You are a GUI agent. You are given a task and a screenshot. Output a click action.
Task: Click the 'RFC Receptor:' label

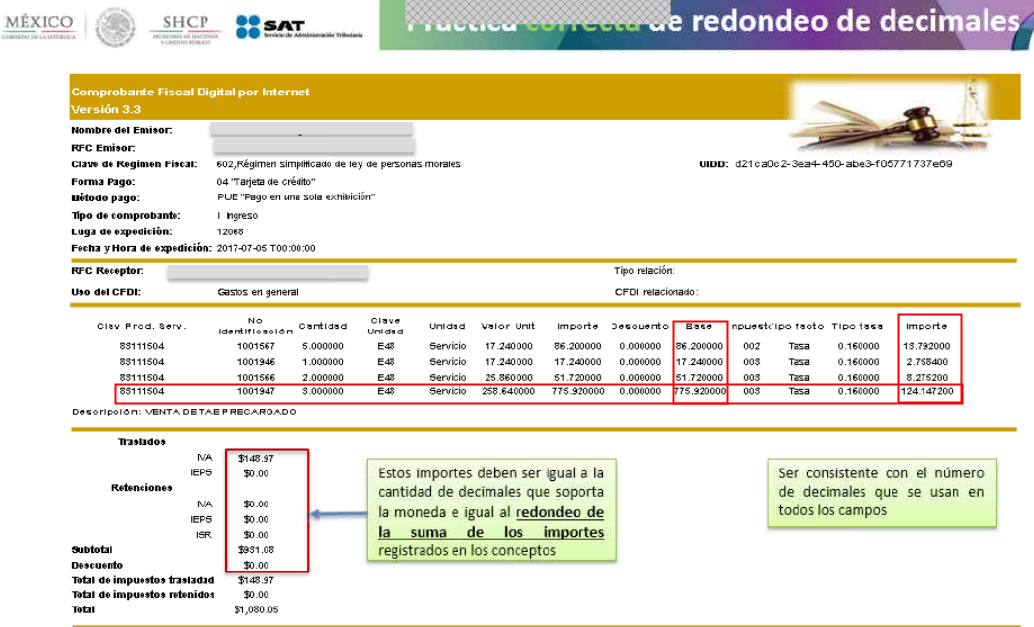(107, 270)
